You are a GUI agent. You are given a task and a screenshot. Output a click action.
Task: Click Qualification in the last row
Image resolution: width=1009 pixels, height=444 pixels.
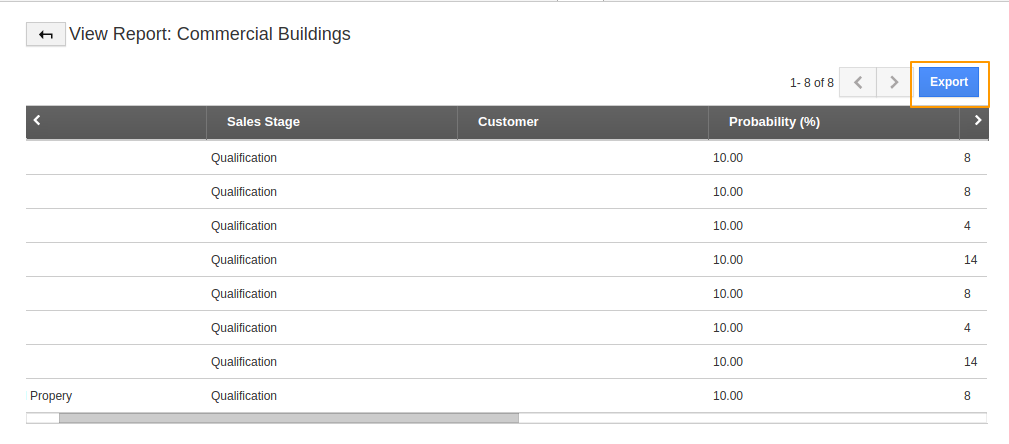coord(244,396)
